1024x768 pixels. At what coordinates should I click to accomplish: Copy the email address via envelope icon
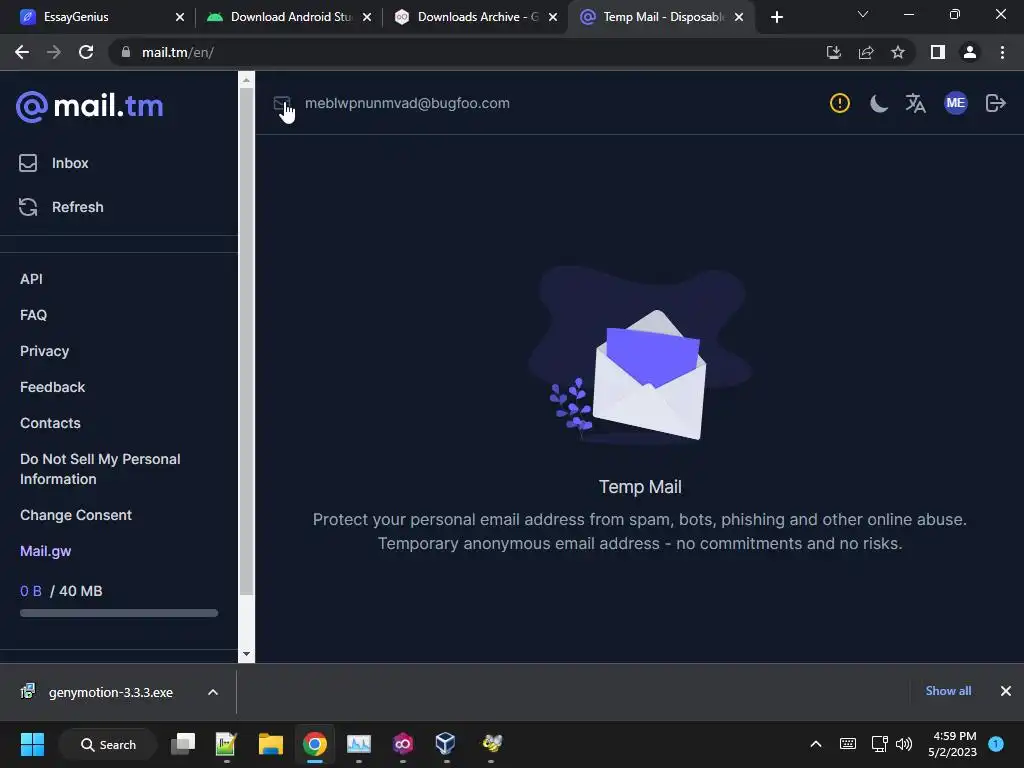(281, 103)
